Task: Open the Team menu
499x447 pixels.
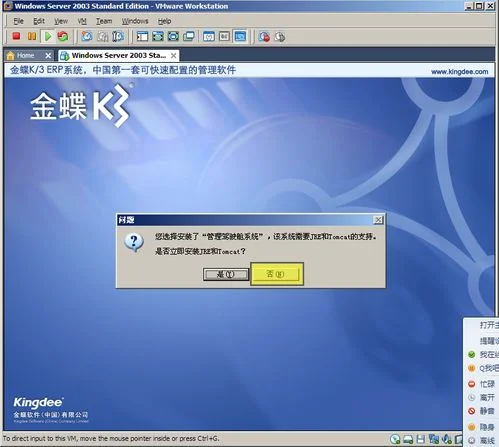Action: coord(104,21)
